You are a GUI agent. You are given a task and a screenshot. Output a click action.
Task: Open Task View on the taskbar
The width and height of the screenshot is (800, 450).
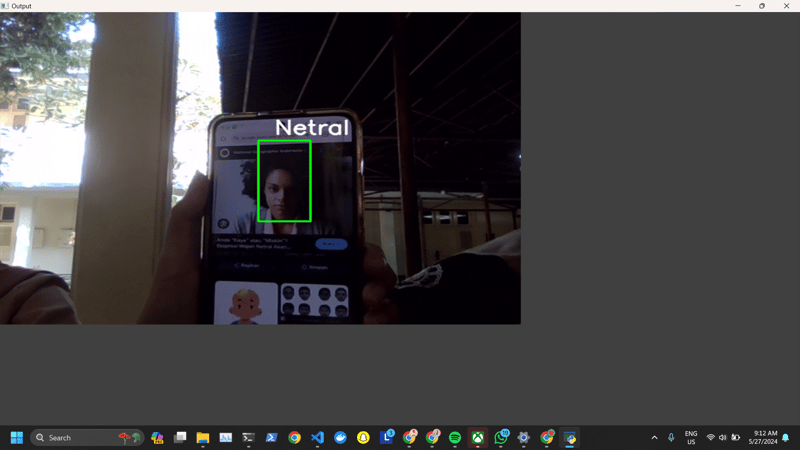180,438
